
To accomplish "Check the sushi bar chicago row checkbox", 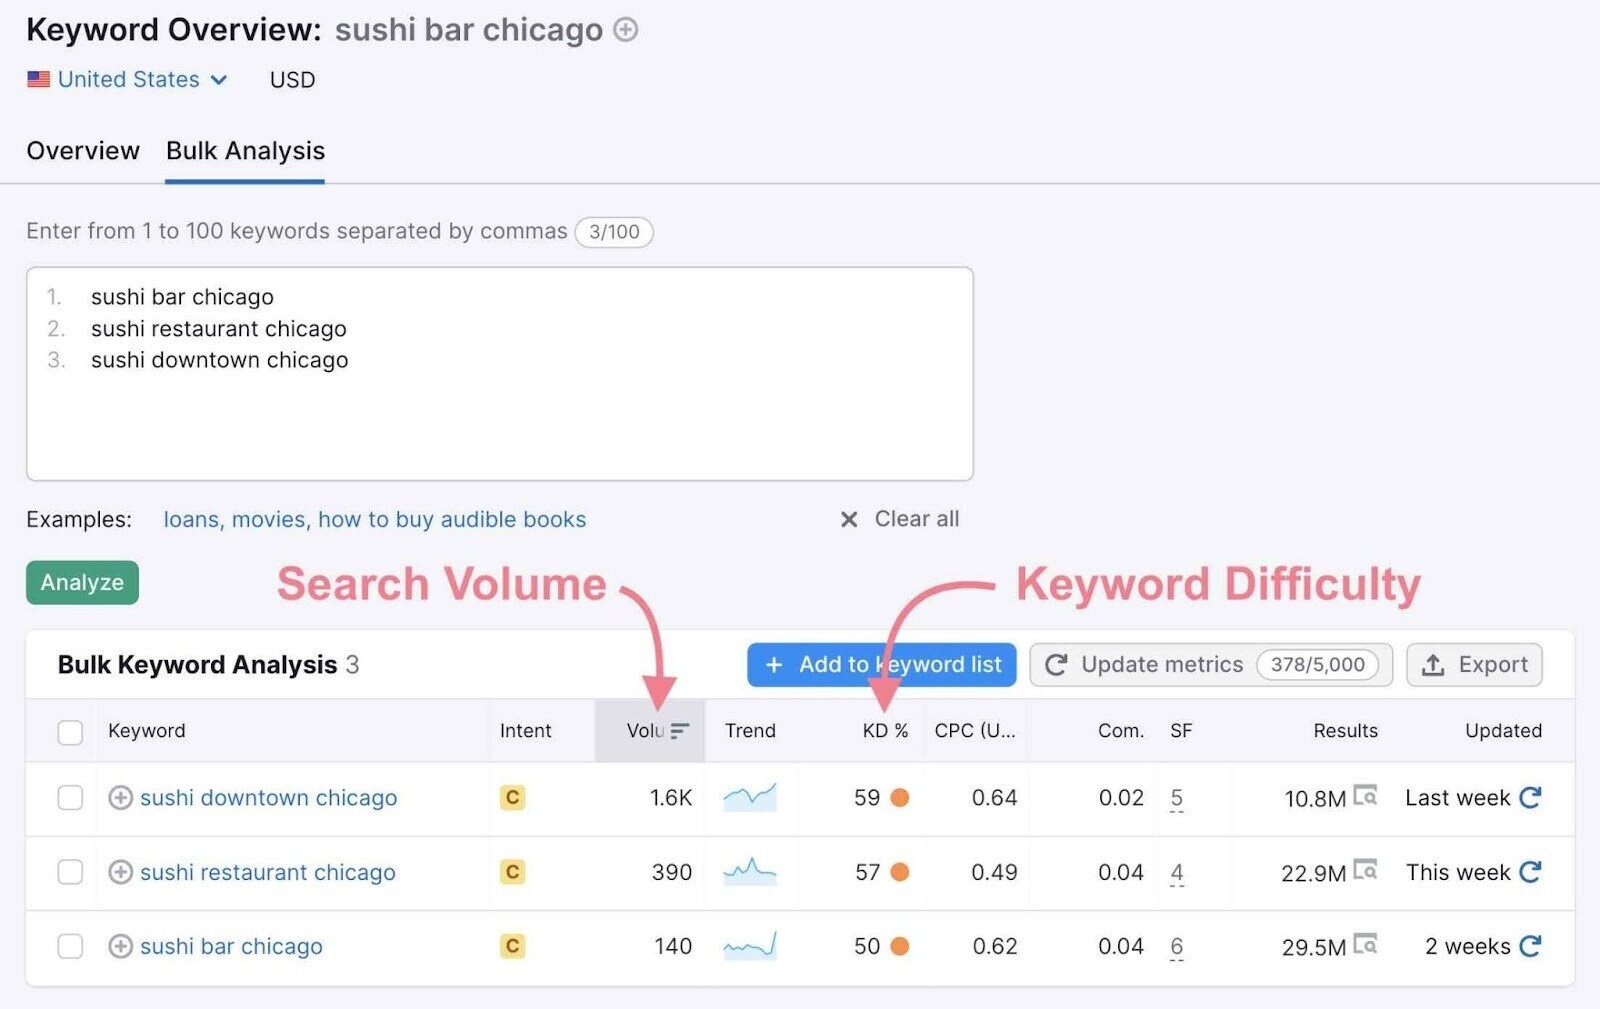I will tap(70, 946).
